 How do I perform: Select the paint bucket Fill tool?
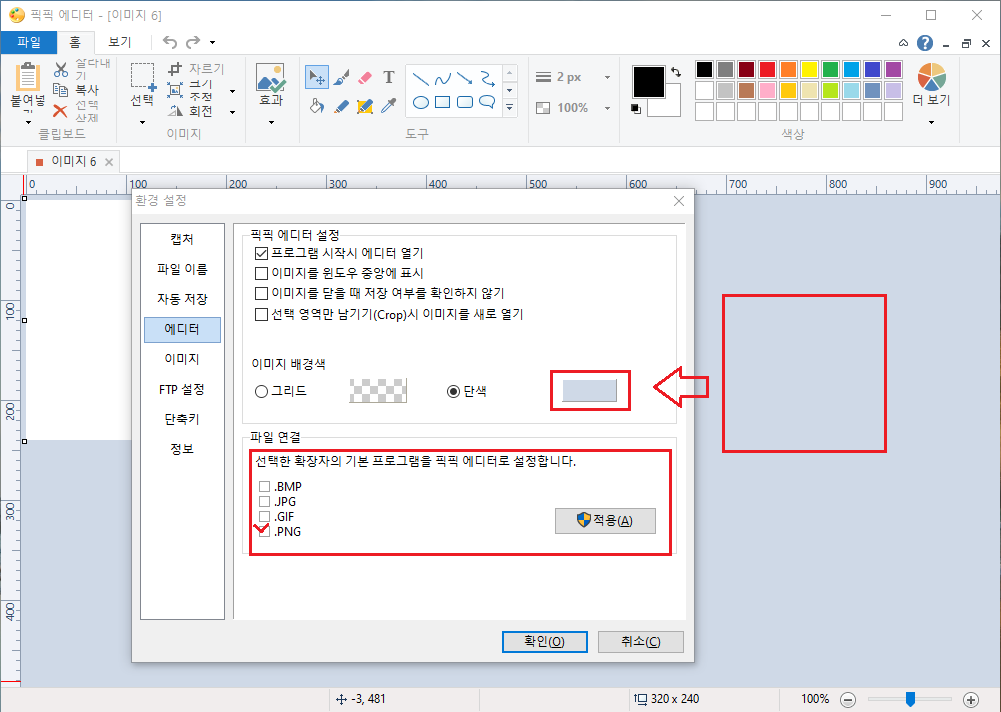tap(317, 106)
